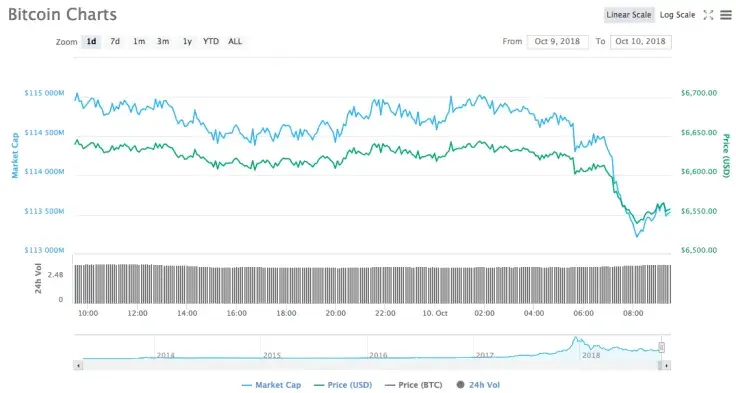Toggle fullscreen chart view

[x=708, y=15]
